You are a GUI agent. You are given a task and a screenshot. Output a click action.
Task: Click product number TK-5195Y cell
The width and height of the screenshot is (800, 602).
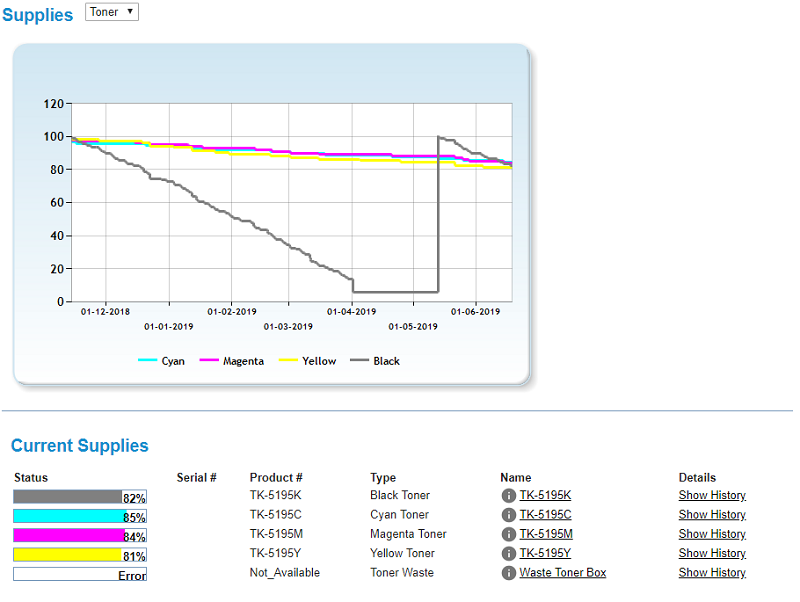276,554
